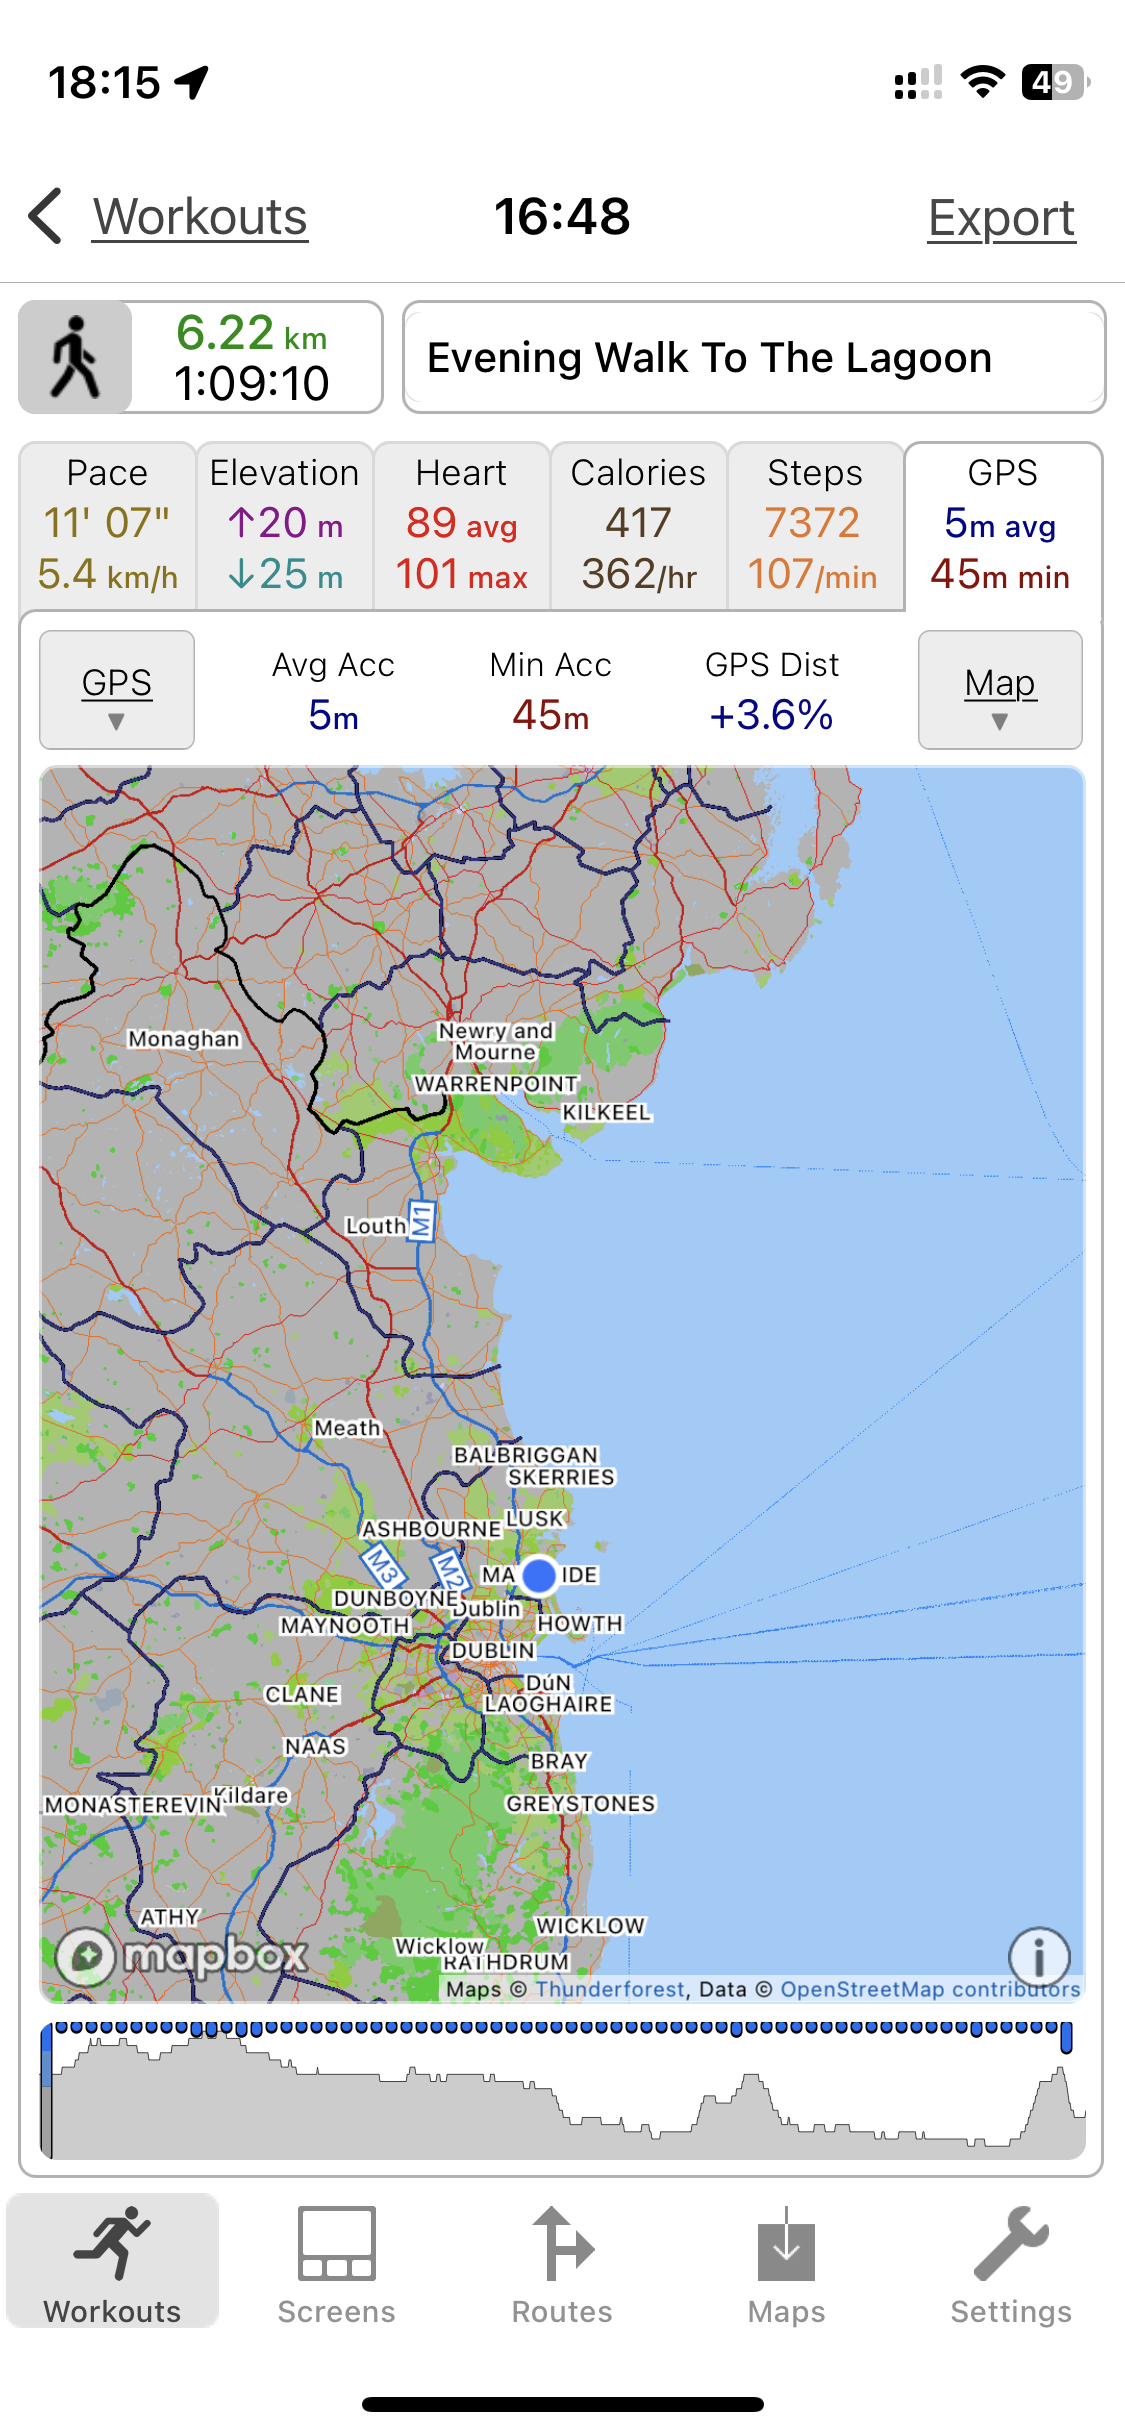Open the OpenStreetMap contributors link
Viewport: 1125px width, 2436px height.
point(930,1989)
